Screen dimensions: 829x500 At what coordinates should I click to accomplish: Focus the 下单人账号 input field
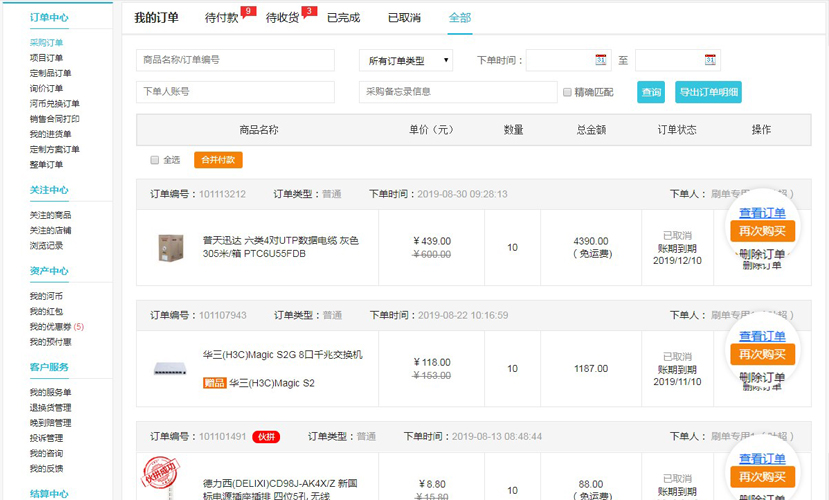(235, 92)
